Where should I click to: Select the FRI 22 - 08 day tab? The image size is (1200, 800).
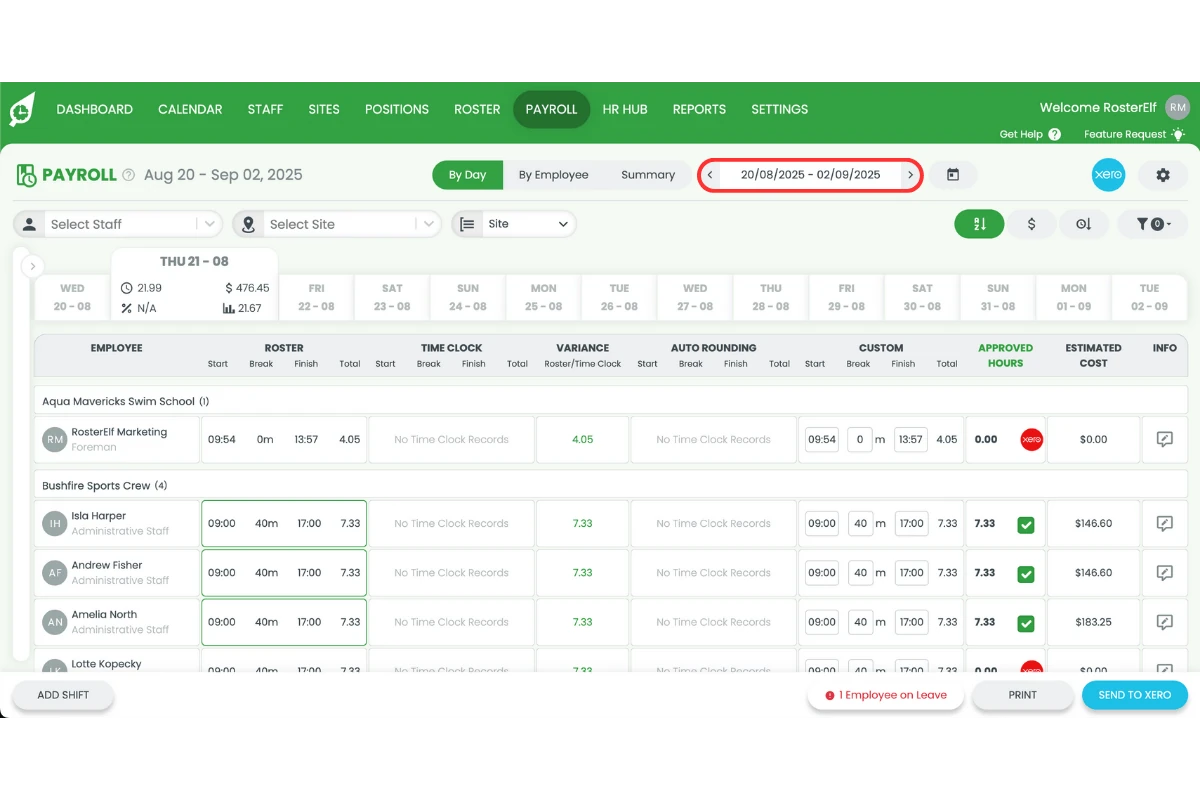click(x=316, y=297)
